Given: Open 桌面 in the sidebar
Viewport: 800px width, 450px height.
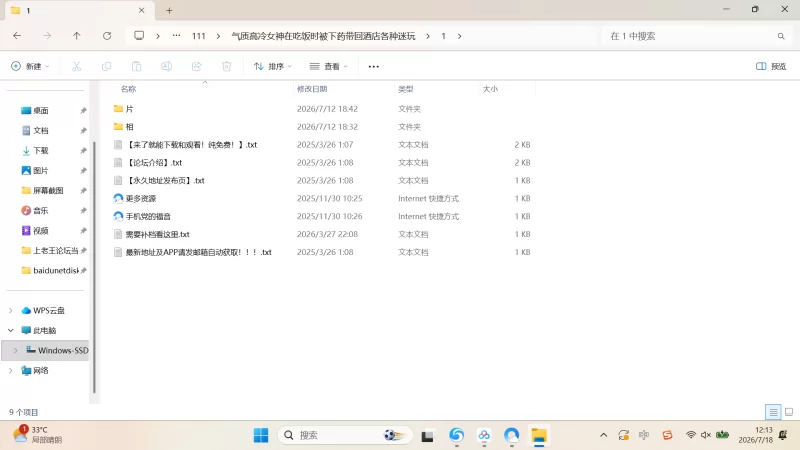Looking at the screenshot, I should tap(41, 110).
